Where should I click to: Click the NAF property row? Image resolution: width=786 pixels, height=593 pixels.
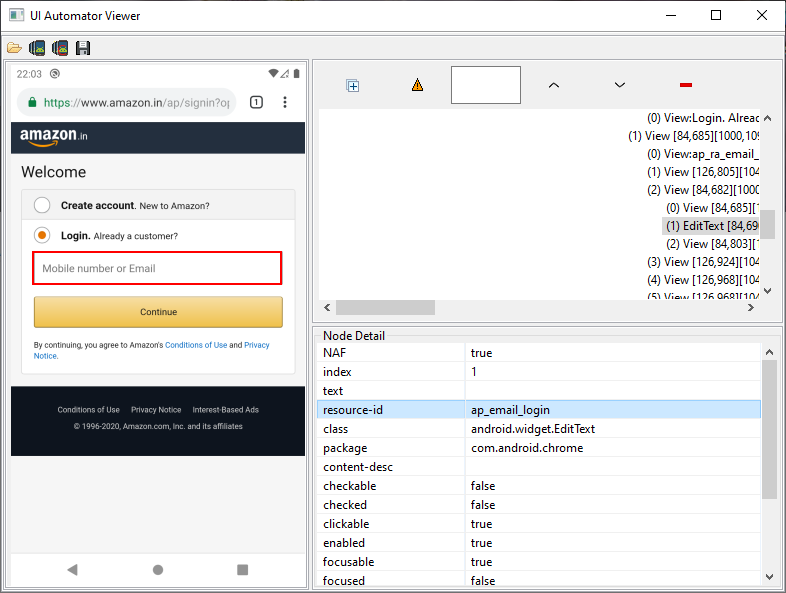tap(539, 353)
